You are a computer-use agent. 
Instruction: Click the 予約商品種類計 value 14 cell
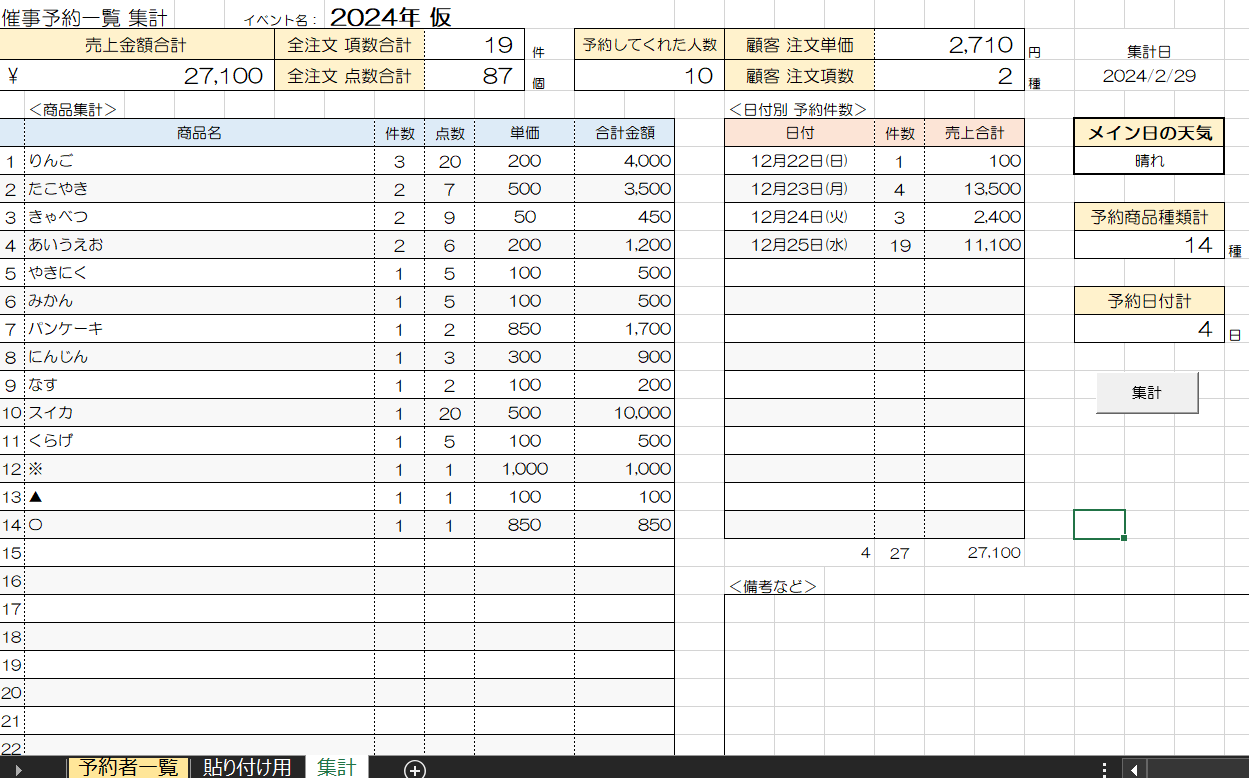(1148, 245)
